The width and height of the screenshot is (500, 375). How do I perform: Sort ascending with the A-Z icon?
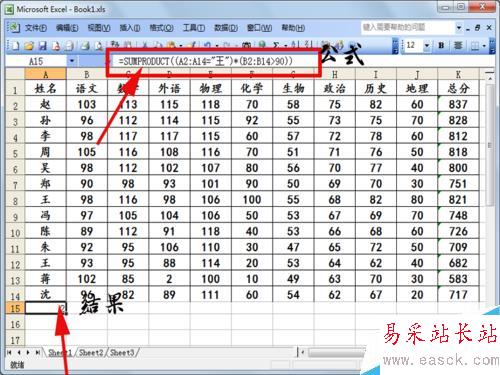(x=295, y=45)
